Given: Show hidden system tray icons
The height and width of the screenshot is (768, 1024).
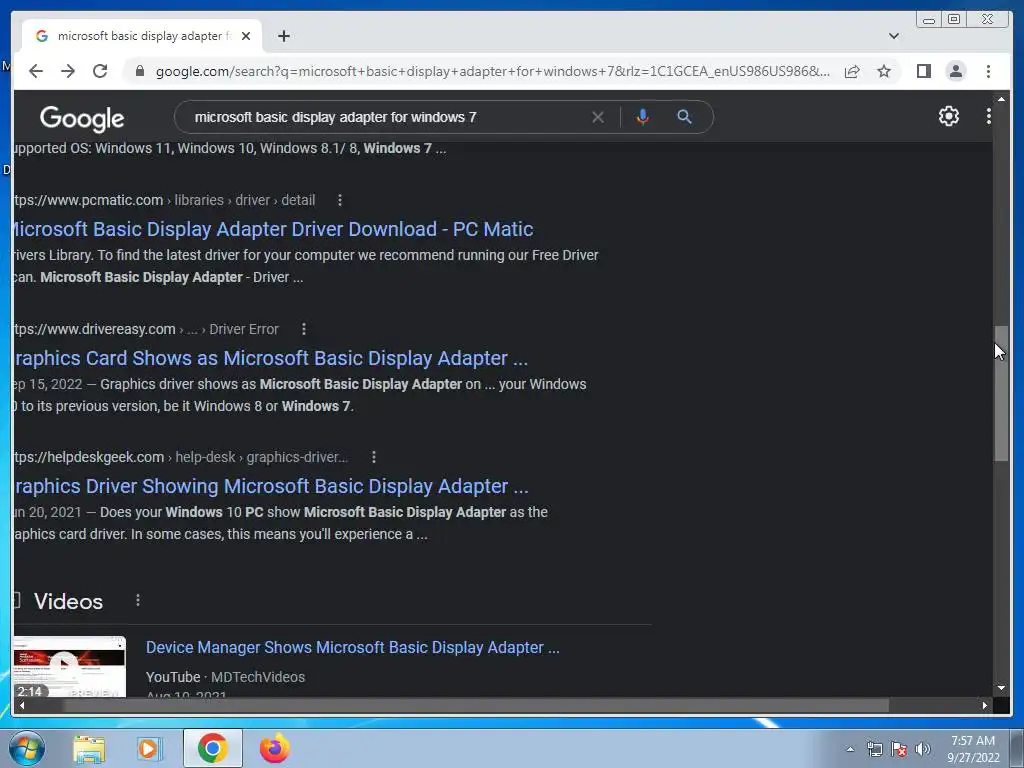Looking at the screenshot, I should coord(850,749).
